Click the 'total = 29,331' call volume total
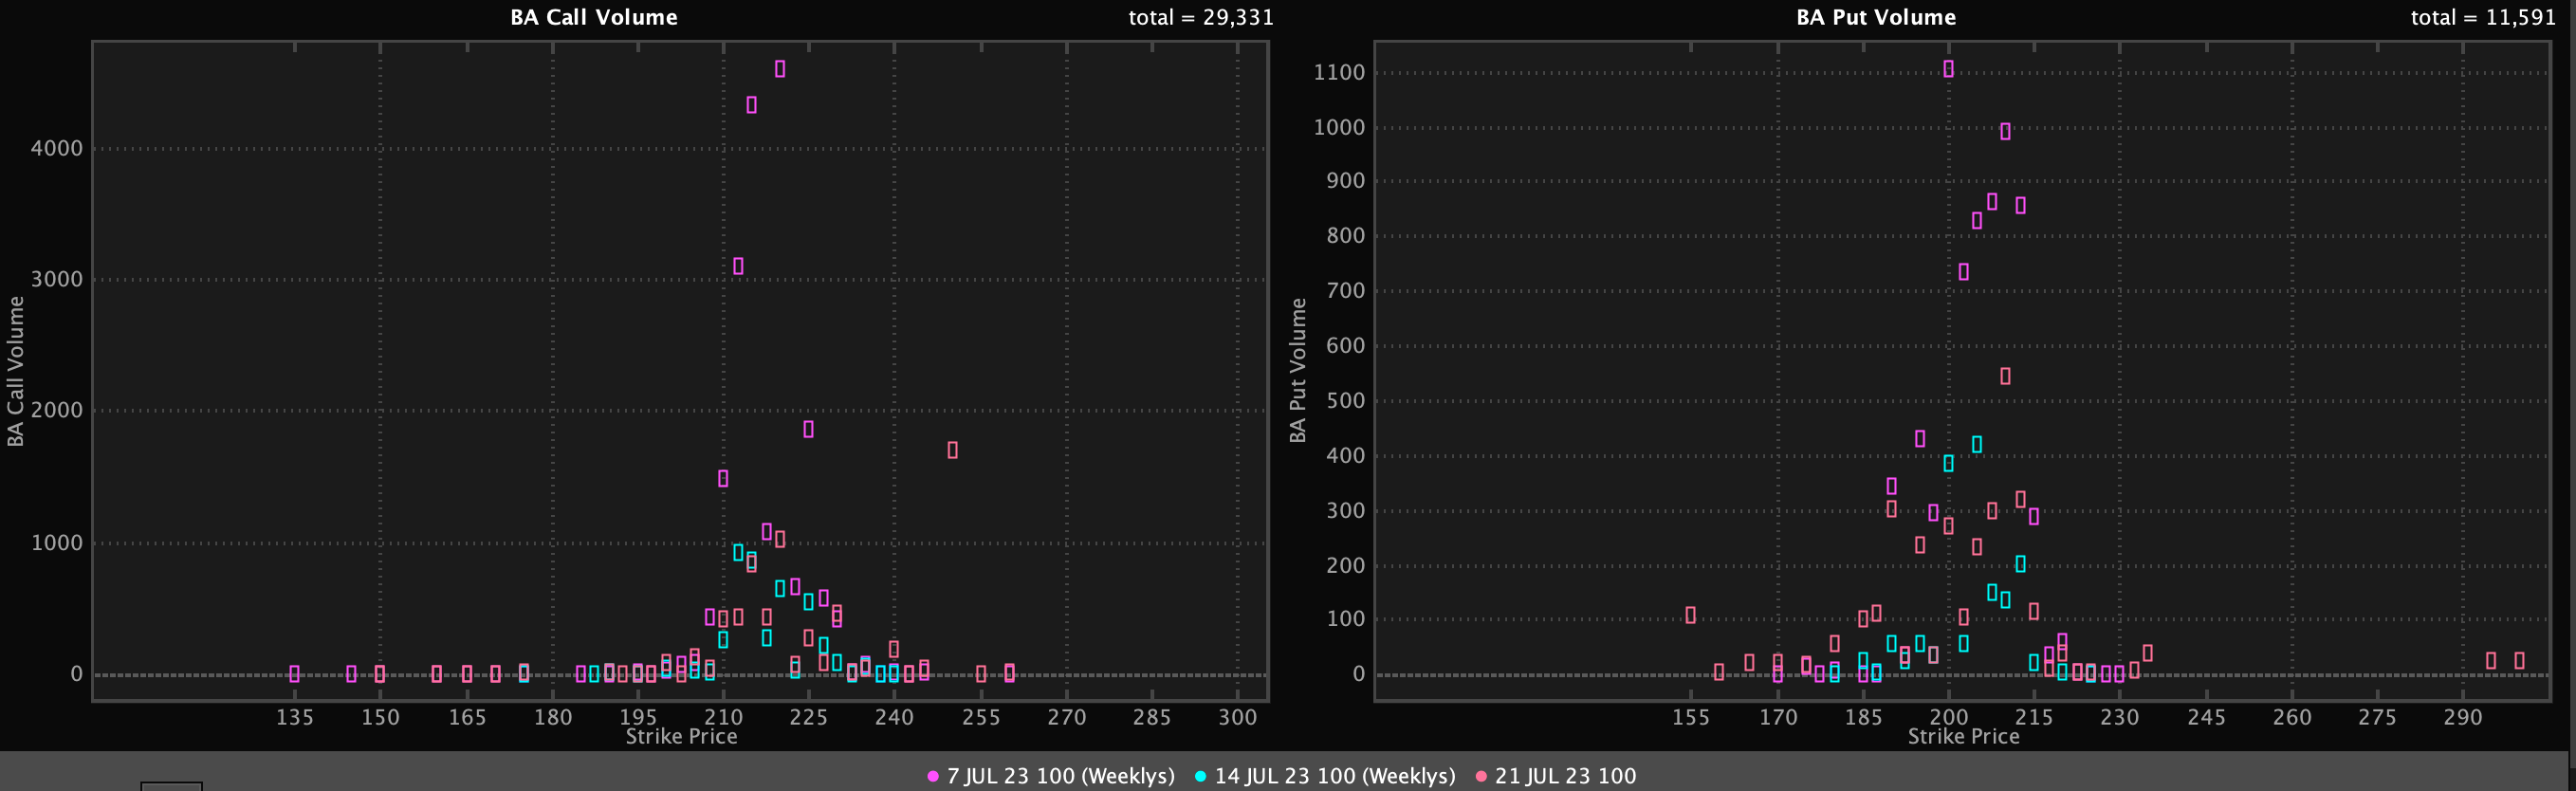Image resolution: width=2576 pixels, height=791 pixels. (1201, 17)
